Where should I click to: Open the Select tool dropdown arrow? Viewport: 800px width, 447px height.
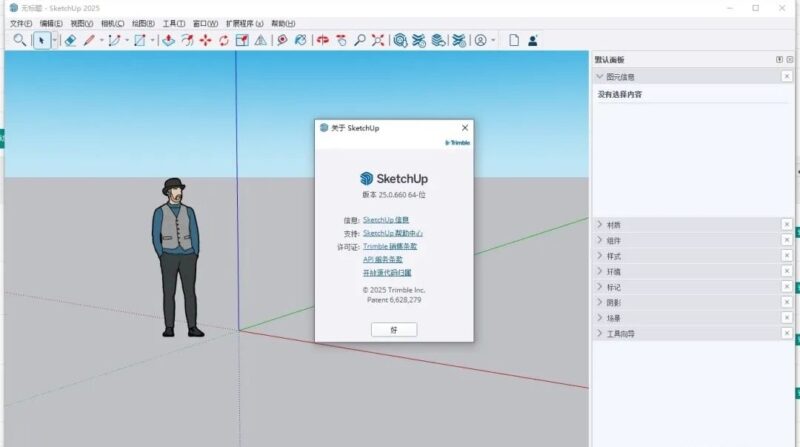click(x=54, y=40)
